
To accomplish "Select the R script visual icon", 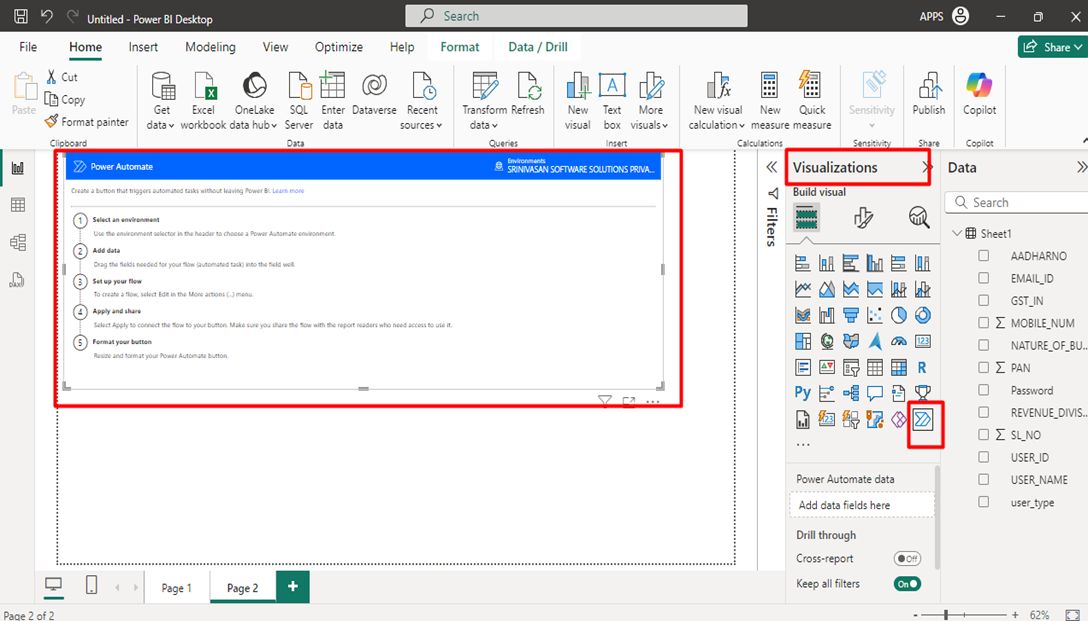I will (x=922, y=367).
